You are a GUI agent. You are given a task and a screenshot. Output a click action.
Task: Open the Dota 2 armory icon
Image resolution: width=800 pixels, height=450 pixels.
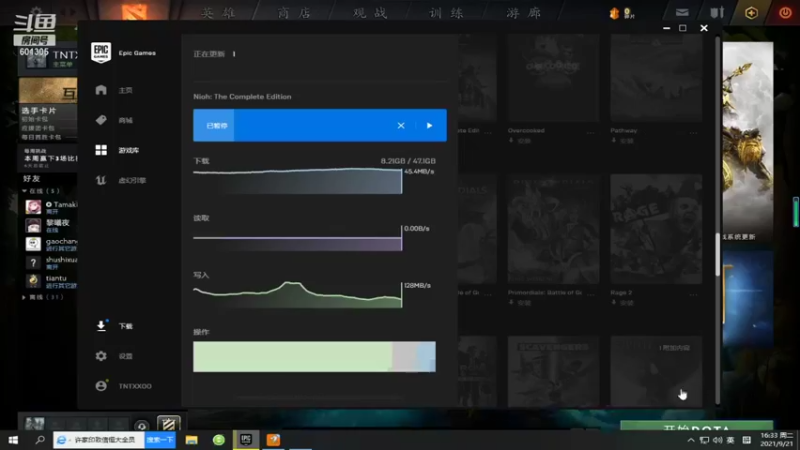click(x=717, y=13)
